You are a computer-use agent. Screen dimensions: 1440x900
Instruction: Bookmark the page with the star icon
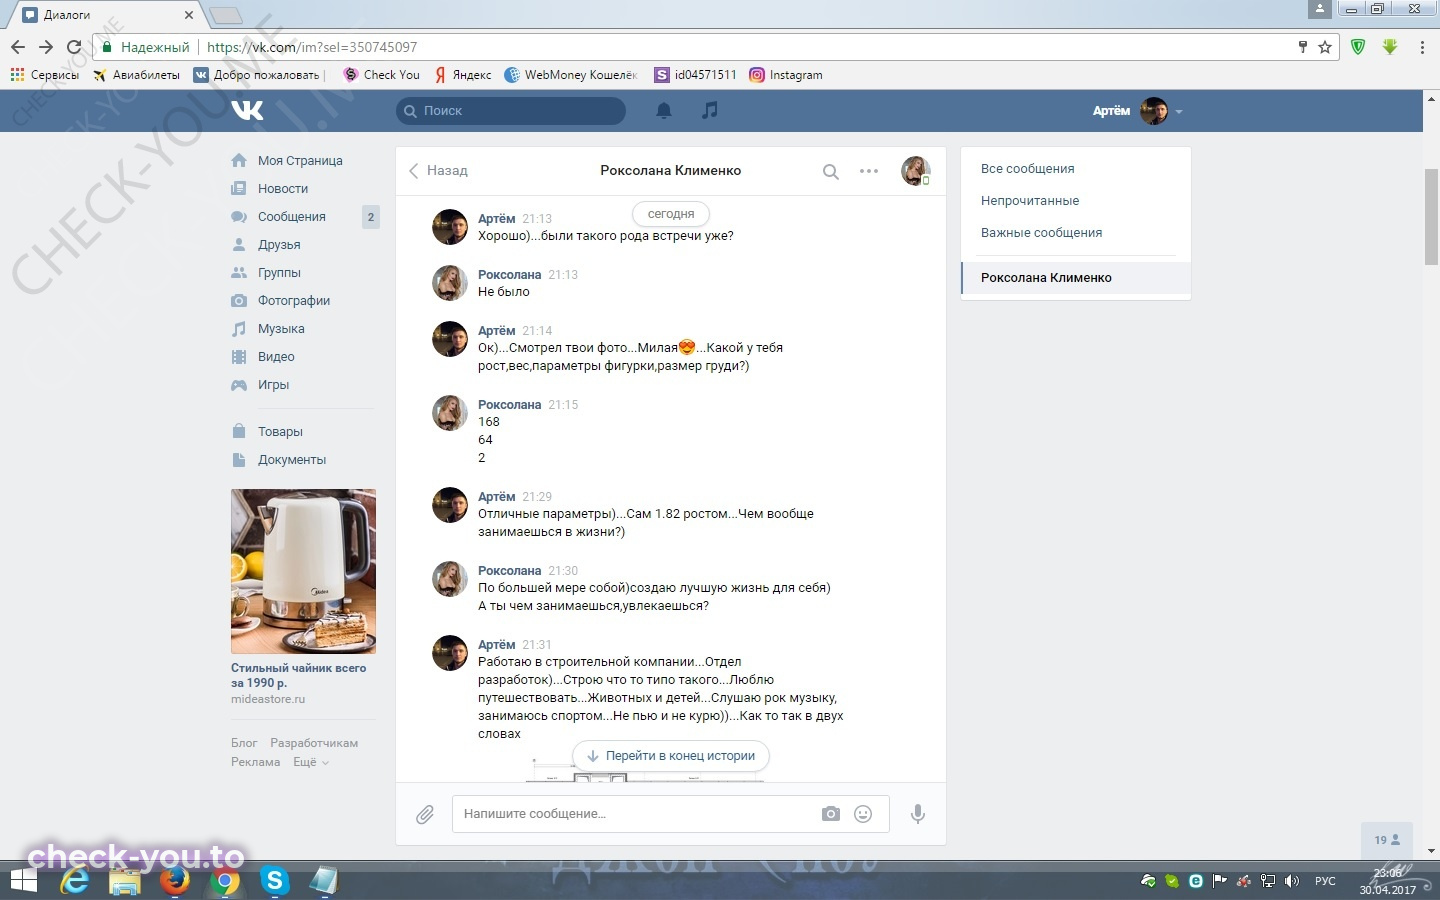point(1325,47)
